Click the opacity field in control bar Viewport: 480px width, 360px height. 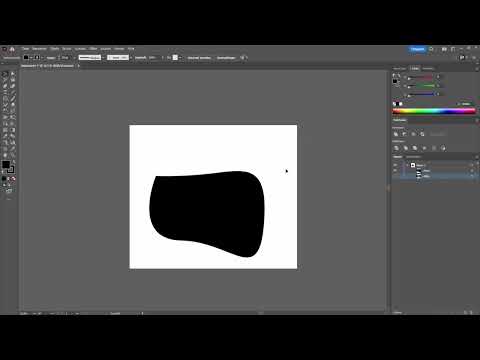click(153, 58)
